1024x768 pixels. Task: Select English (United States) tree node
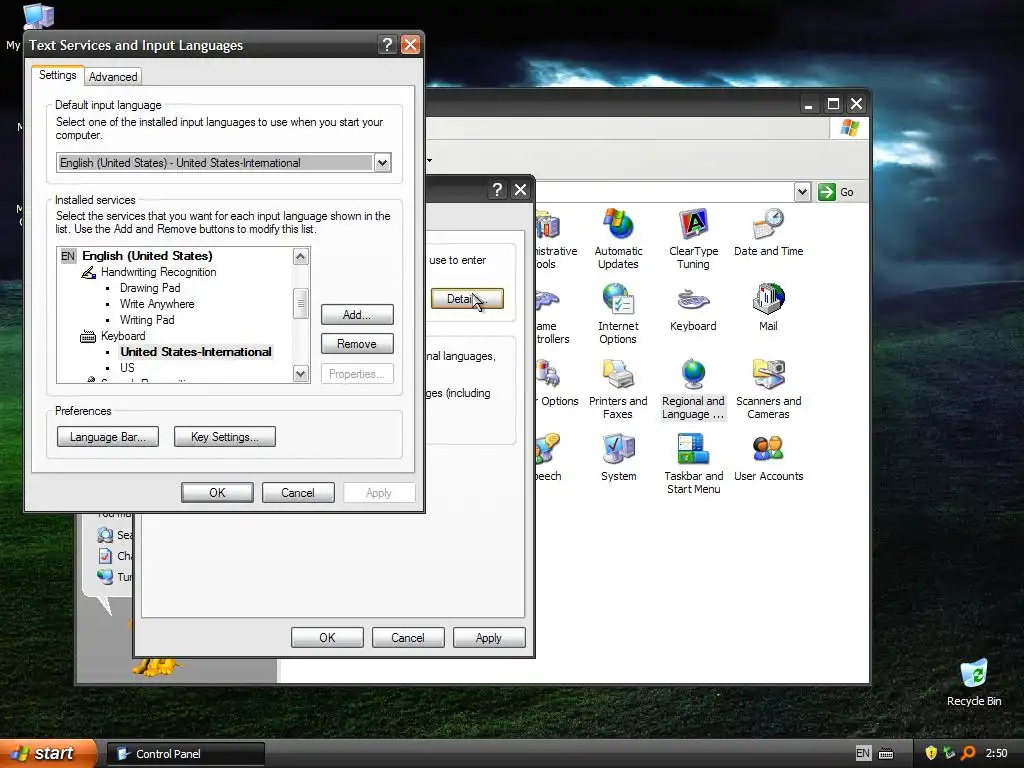click(147, 255)
